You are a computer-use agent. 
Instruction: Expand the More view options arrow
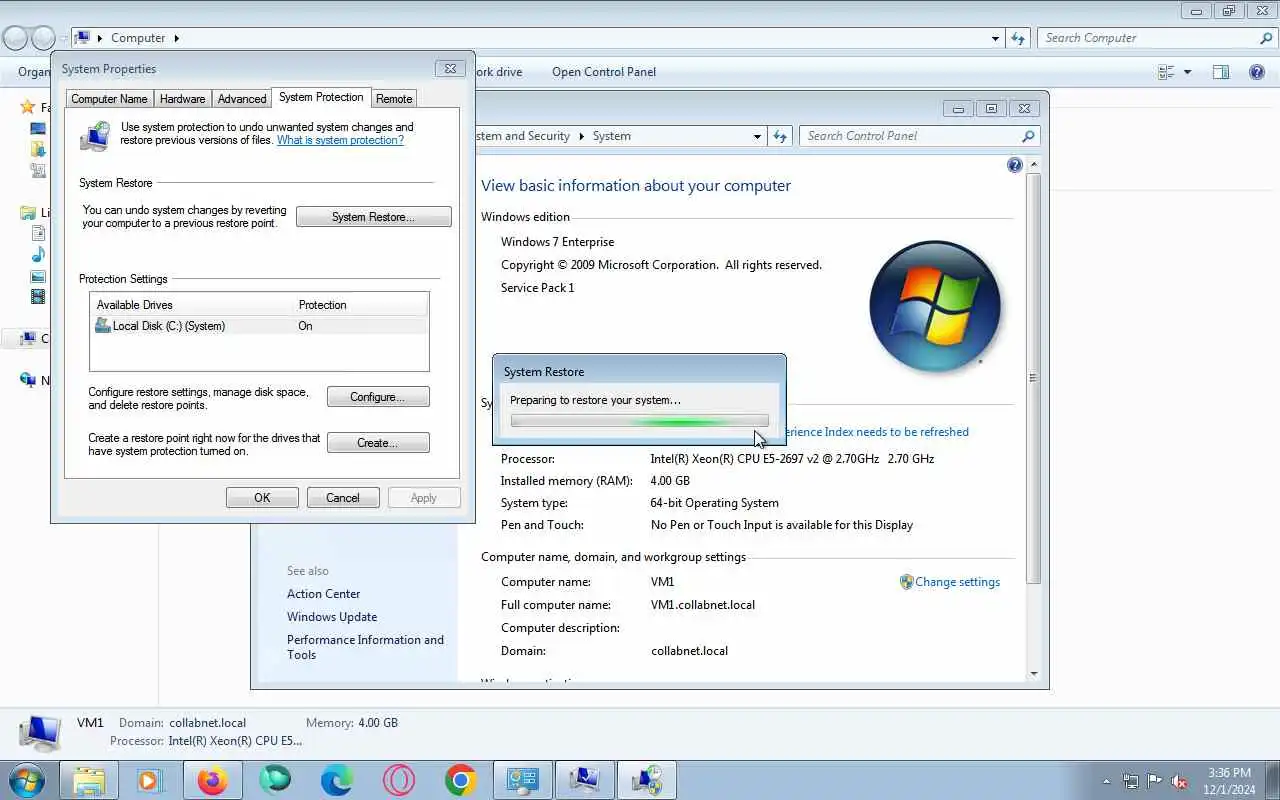pyautogui.click(x=1187, y=72)
